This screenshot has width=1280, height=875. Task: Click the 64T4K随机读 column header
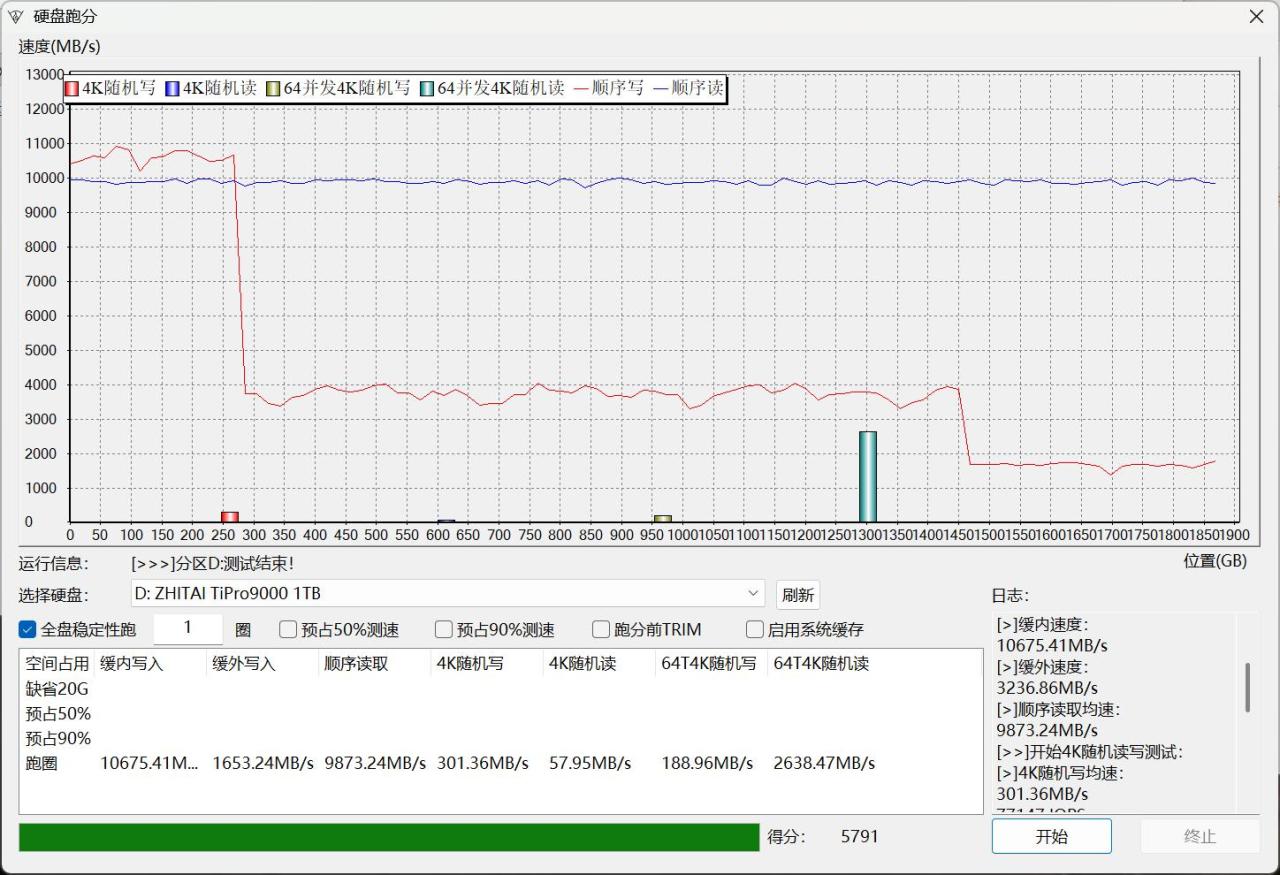pos(822,663)
